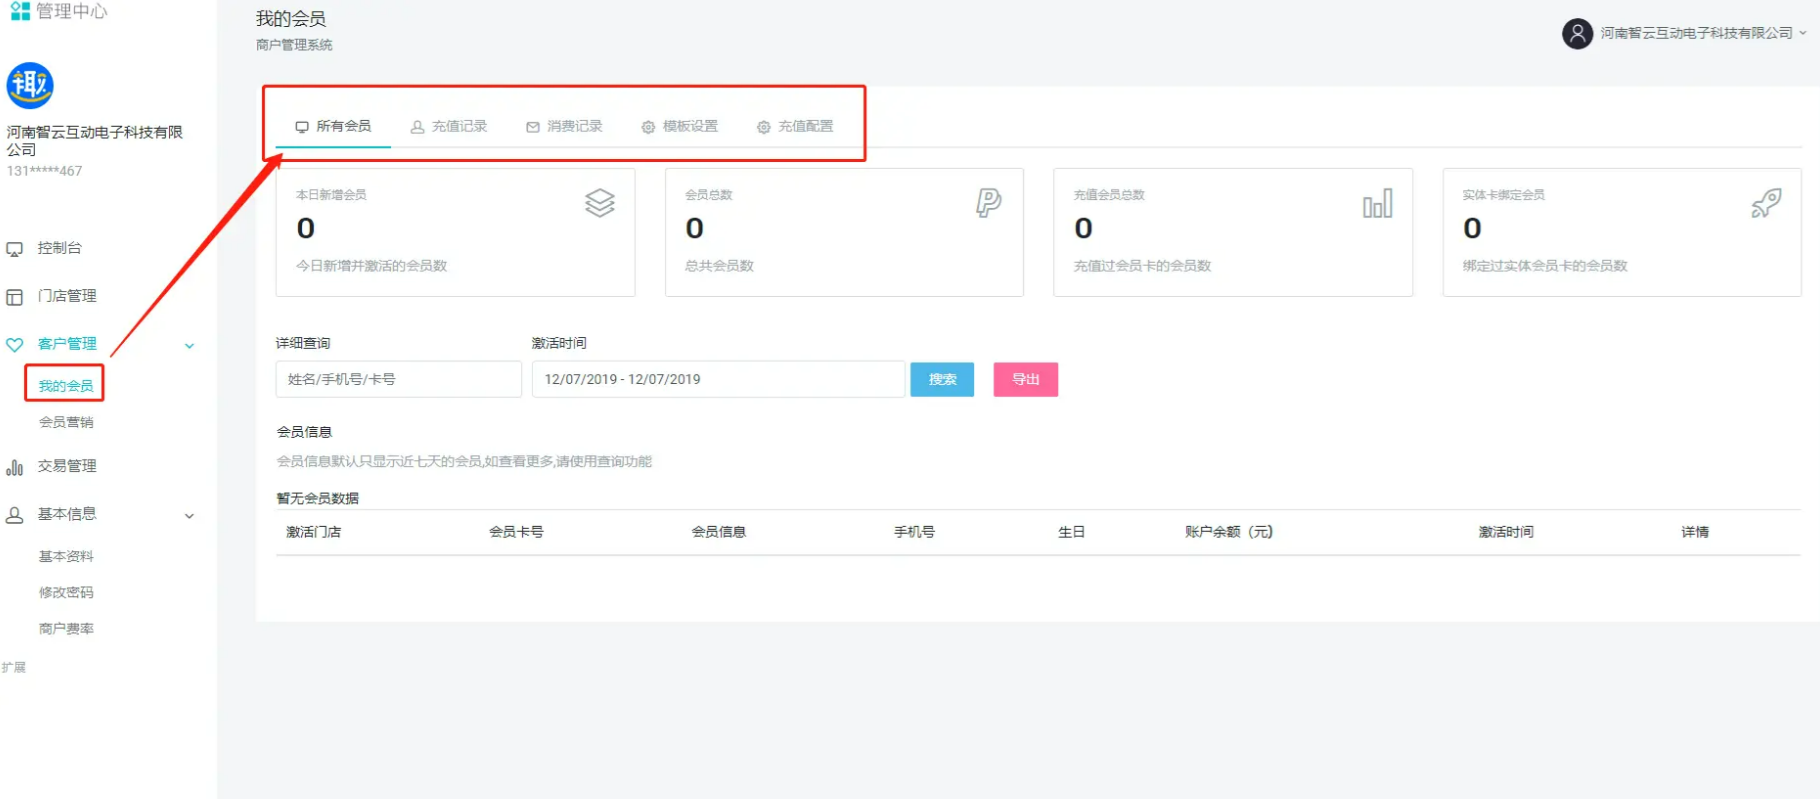Collapse the 客户管理 menu chevron
The image size is (1820, 799).
coord(190,346)
